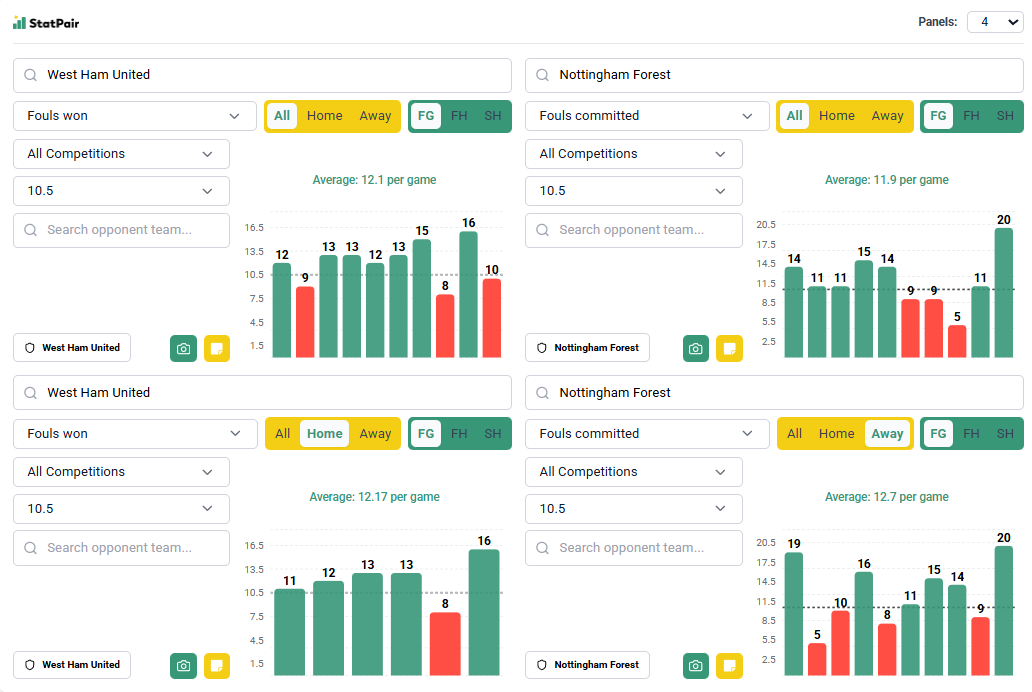This screenshot has width=1032, height=692.
Task: Switch West Ham All-matches panel to Home
Action: (x=325, y=116)
